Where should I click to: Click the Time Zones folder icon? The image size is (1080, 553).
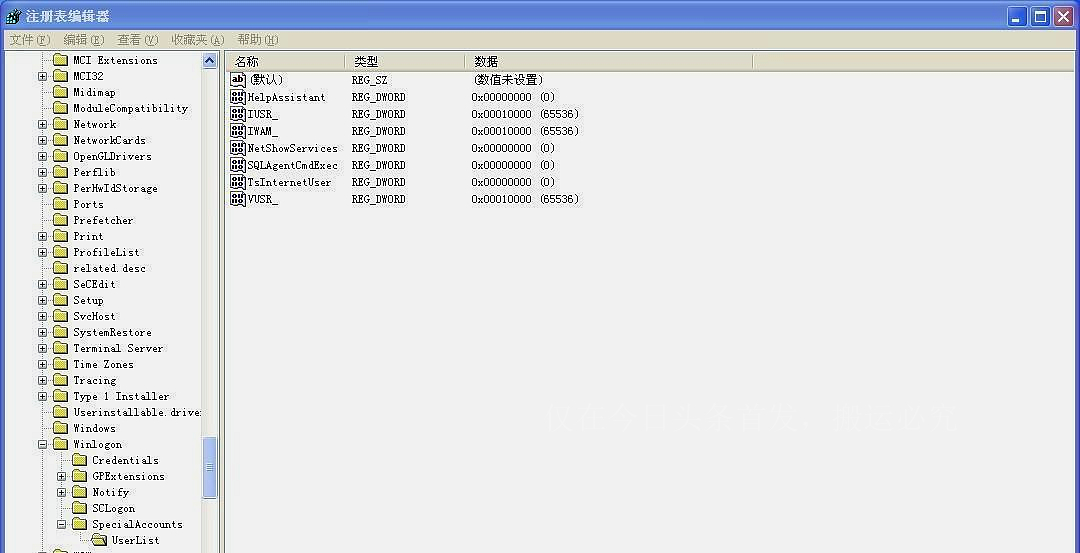click(x=61, y=364)
